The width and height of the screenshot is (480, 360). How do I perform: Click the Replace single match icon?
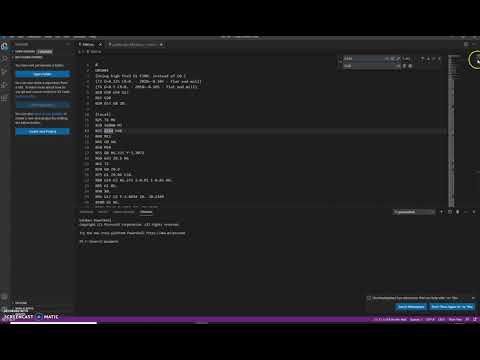point(405,66)
